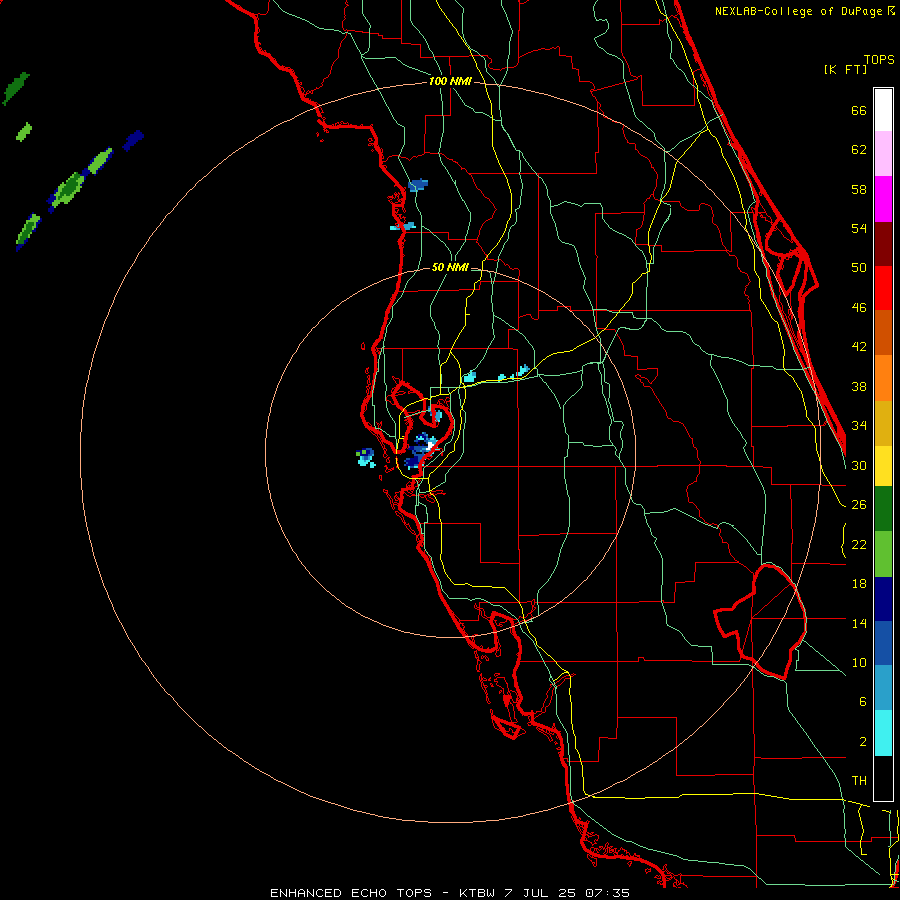The image size is (900, 900).
Task: Click the legend value '6'
Action: click(x=862, y=702)
